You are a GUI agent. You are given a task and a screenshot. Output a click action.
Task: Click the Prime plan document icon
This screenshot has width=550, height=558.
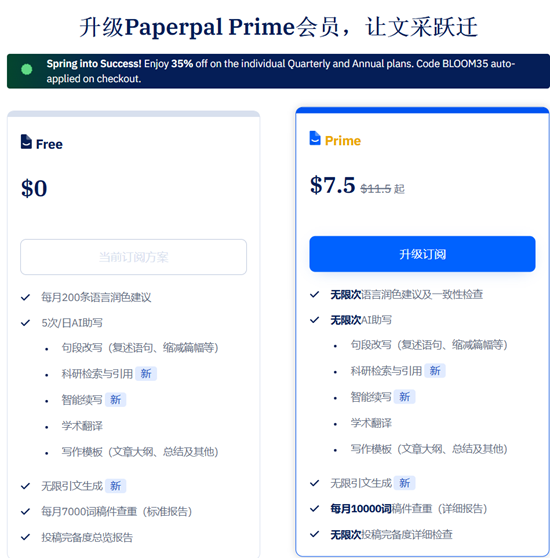(315, 138)
